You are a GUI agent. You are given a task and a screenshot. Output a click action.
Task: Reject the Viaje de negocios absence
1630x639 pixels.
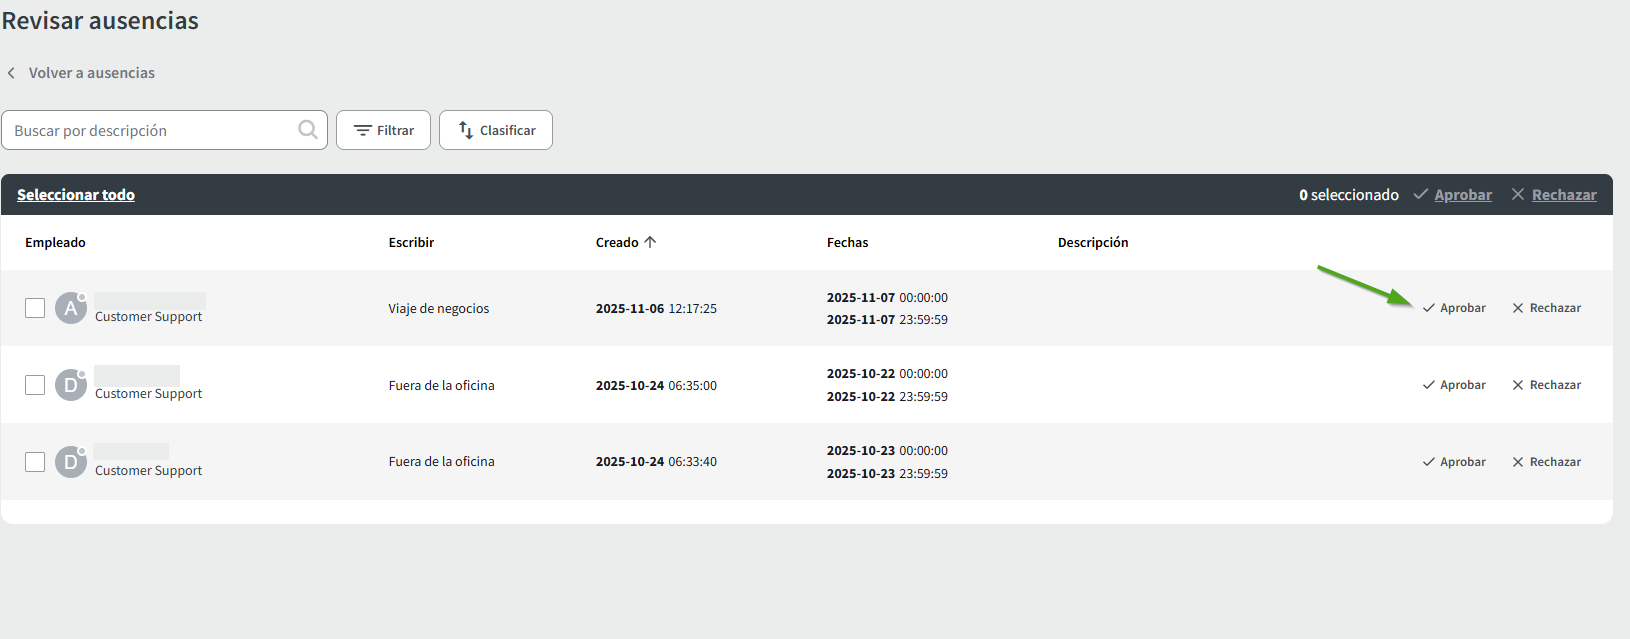pyautogui.click(x=1546, y=308)
